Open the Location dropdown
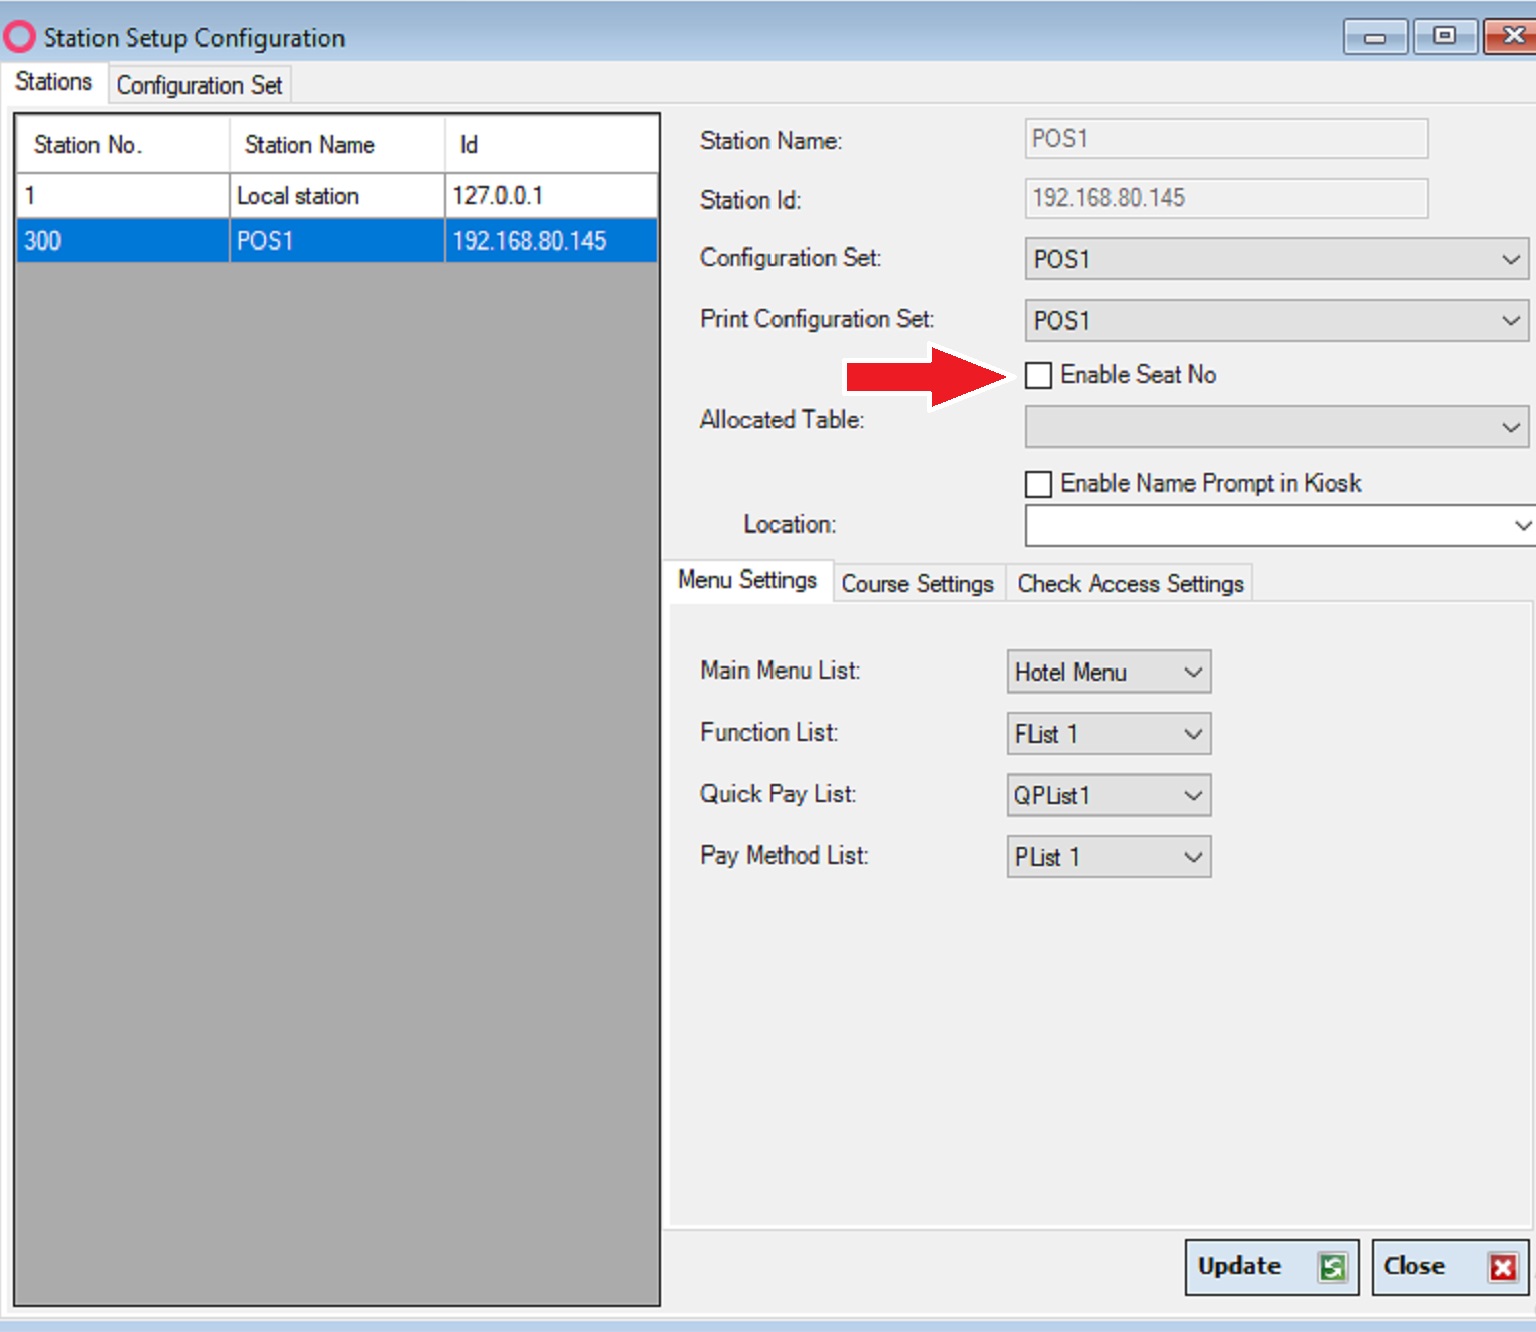 click(x=1521, y=525)
